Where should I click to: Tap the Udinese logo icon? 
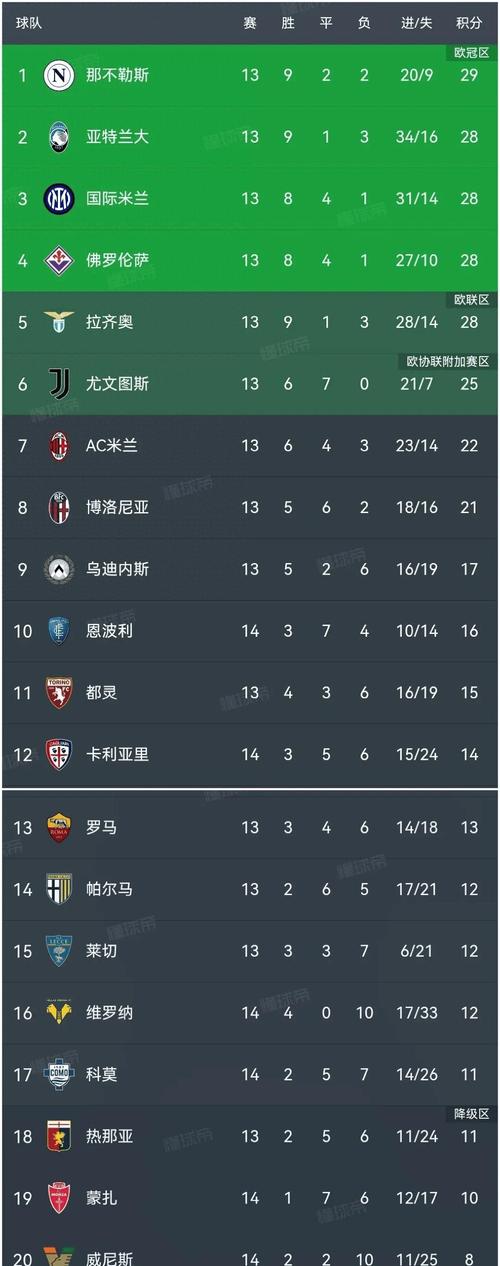click(59, 569)
